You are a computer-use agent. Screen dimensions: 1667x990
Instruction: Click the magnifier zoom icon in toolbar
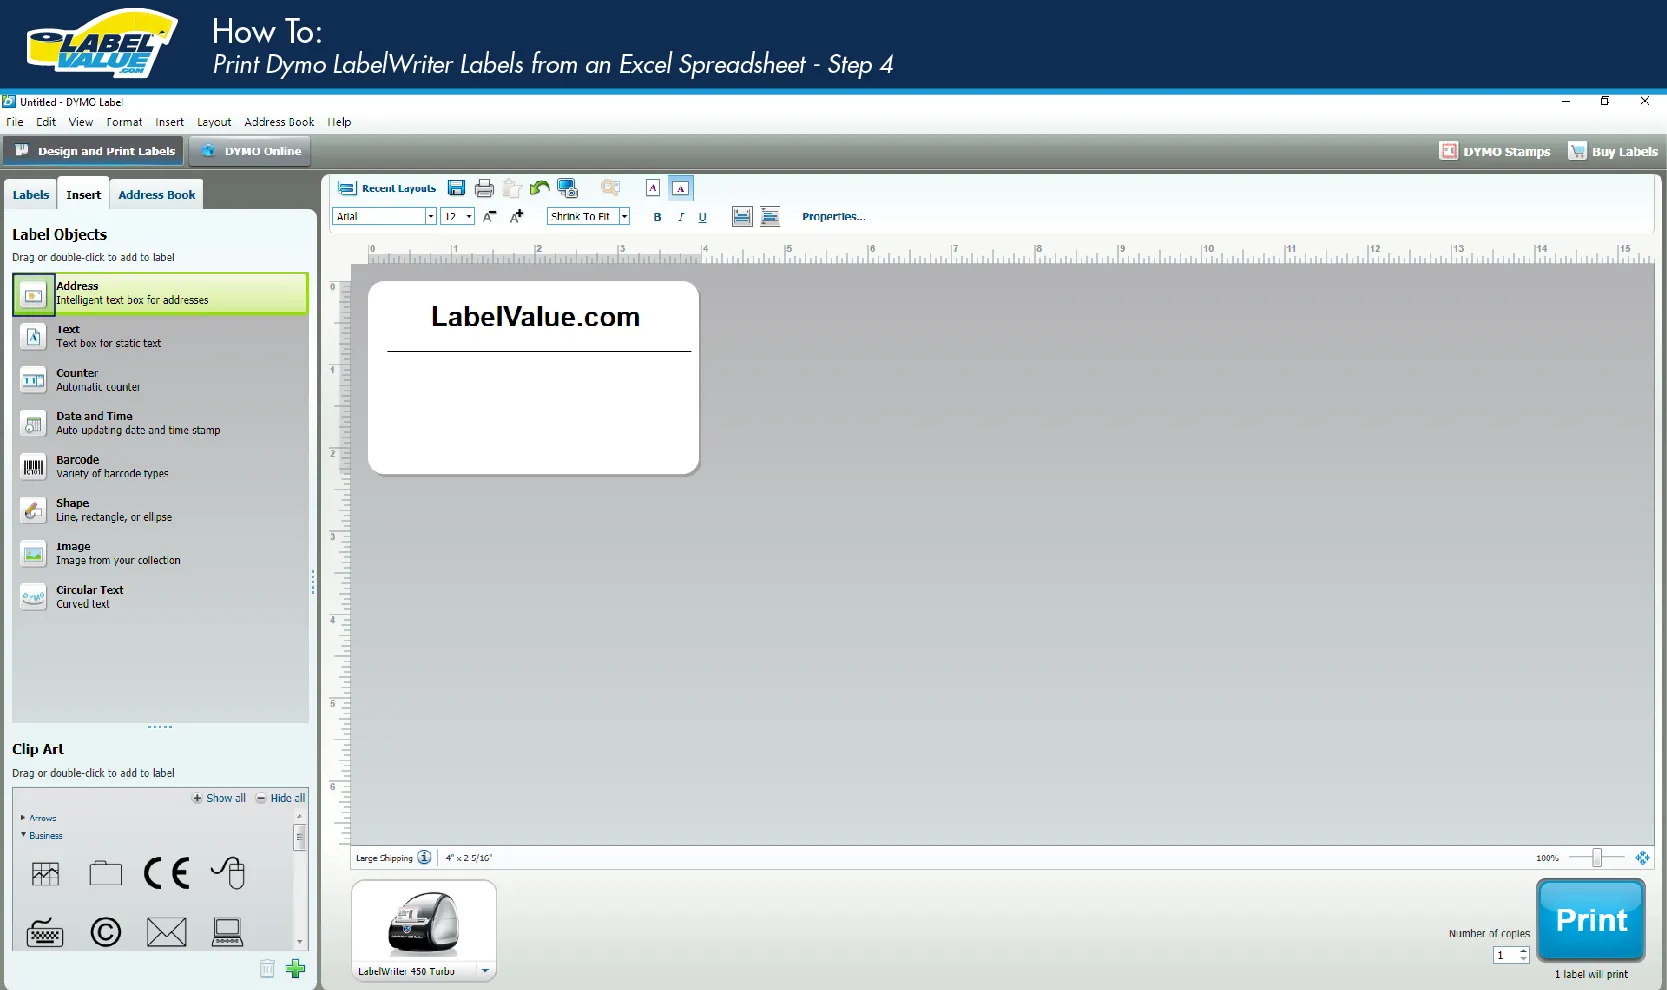(610, 187)
